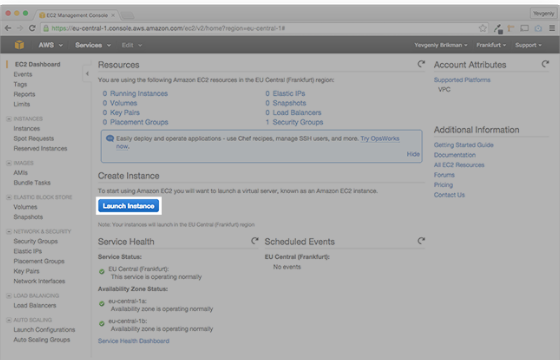Open the Edit dropdown menu
The width and height of the screenshot is (560, 360).
click(x=131, y=45)
